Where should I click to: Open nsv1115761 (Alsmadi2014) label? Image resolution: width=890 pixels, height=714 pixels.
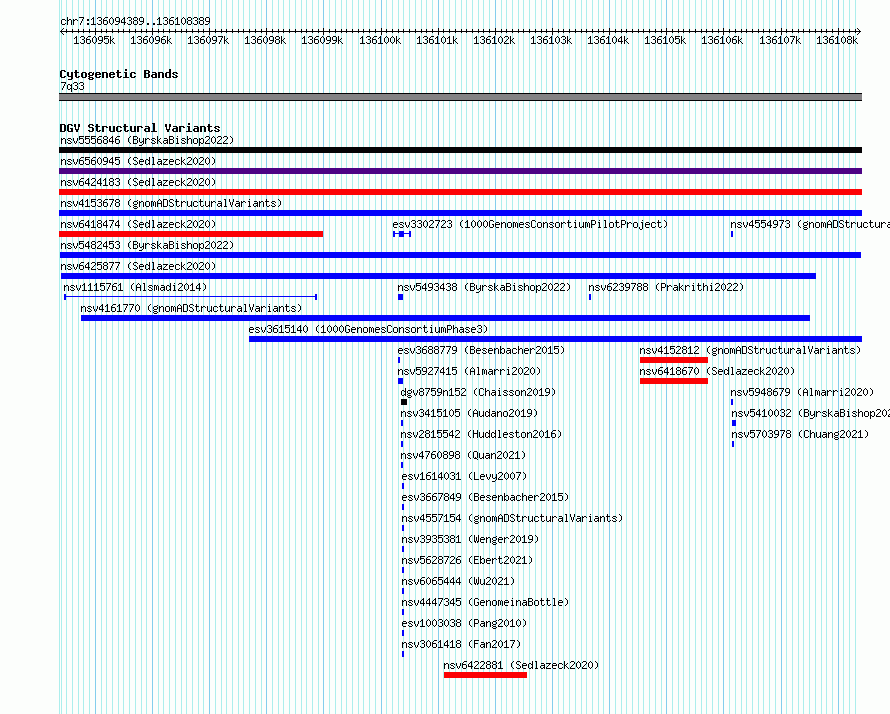coord(135,287)
